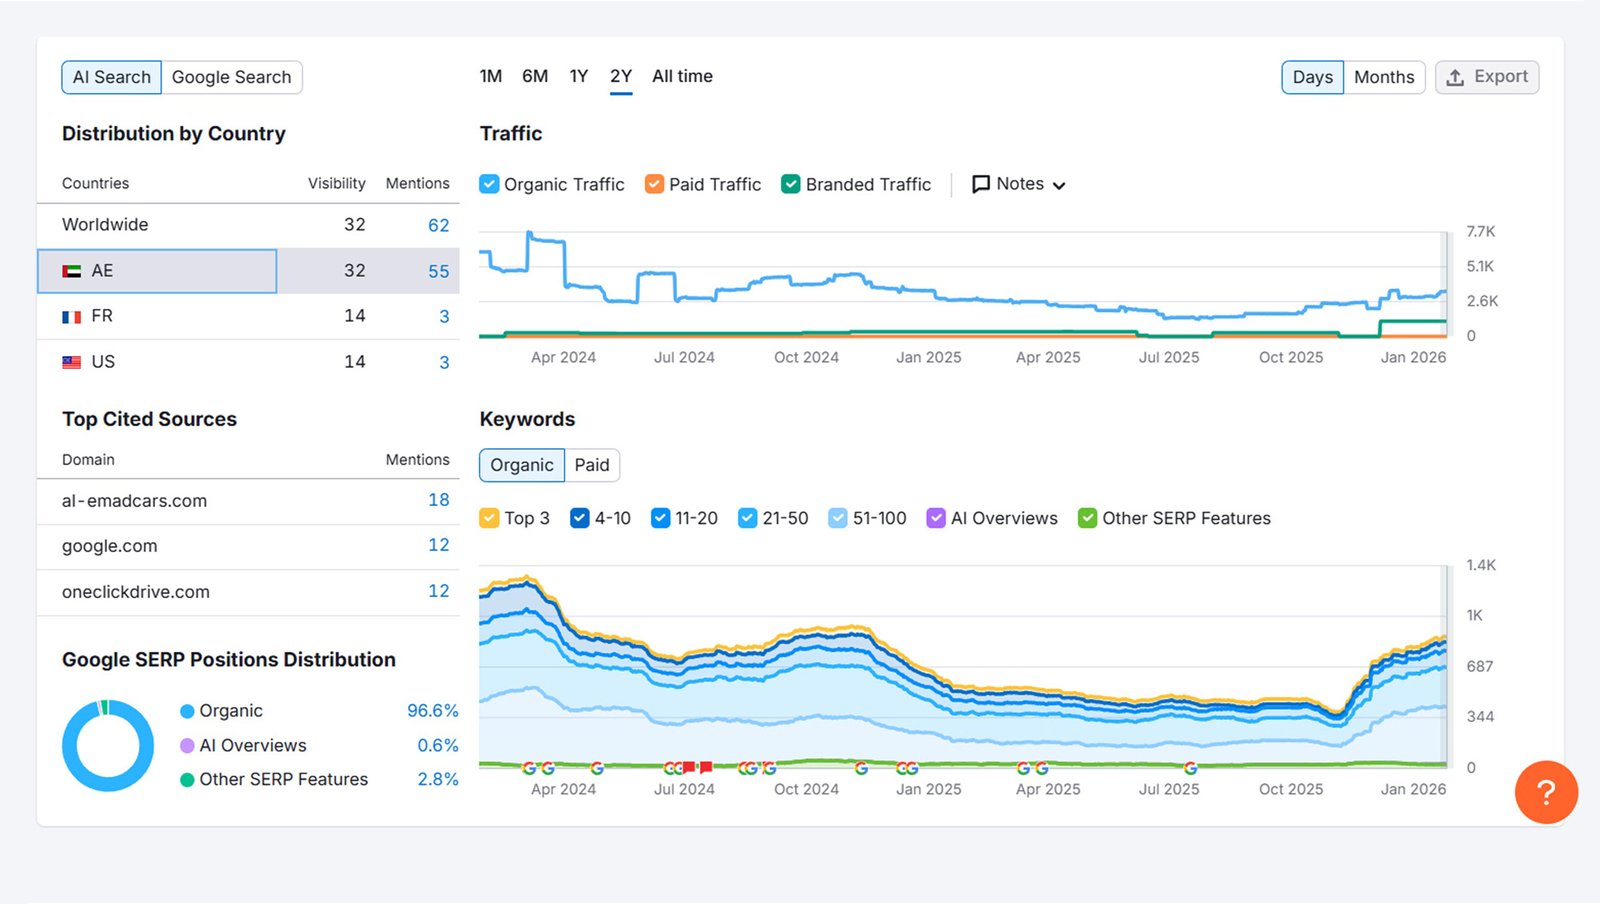Open mentions for al-emadcars.com
The height and width of the screenshot is (904, 1600).
[x=438, y=501]
